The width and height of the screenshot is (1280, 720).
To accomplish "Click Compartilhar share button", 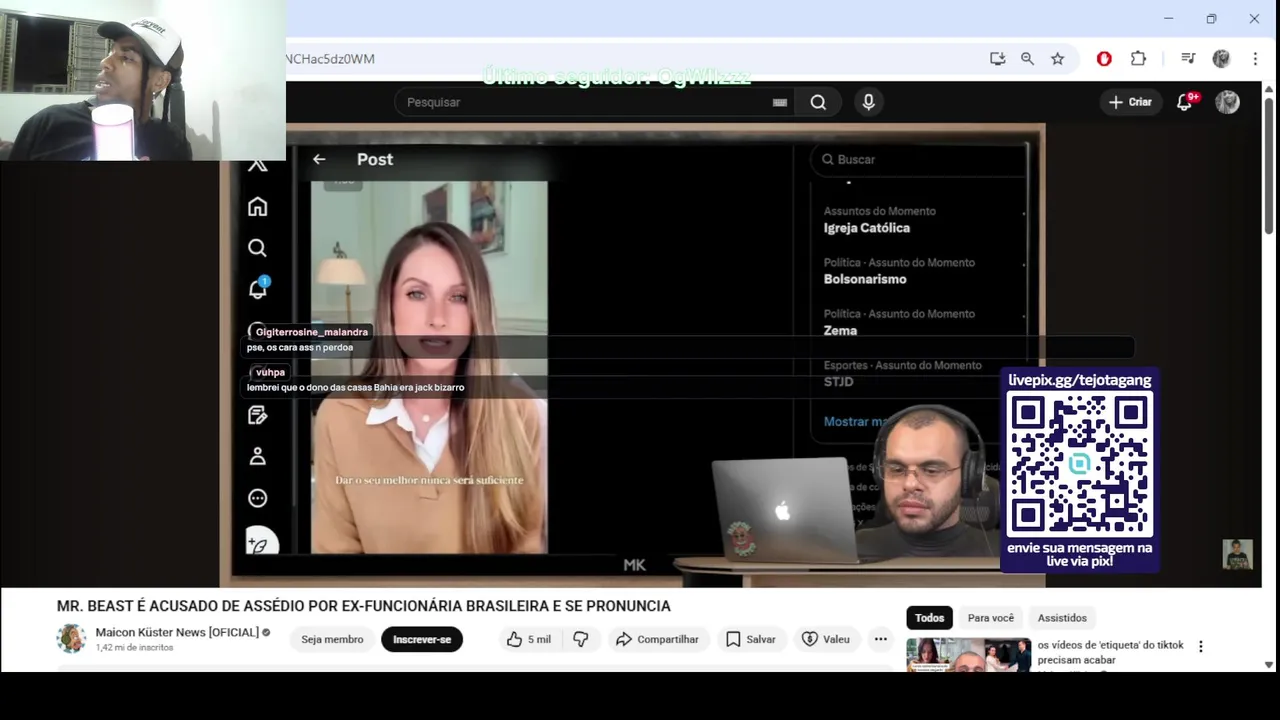I will click(x=658, y=639).
